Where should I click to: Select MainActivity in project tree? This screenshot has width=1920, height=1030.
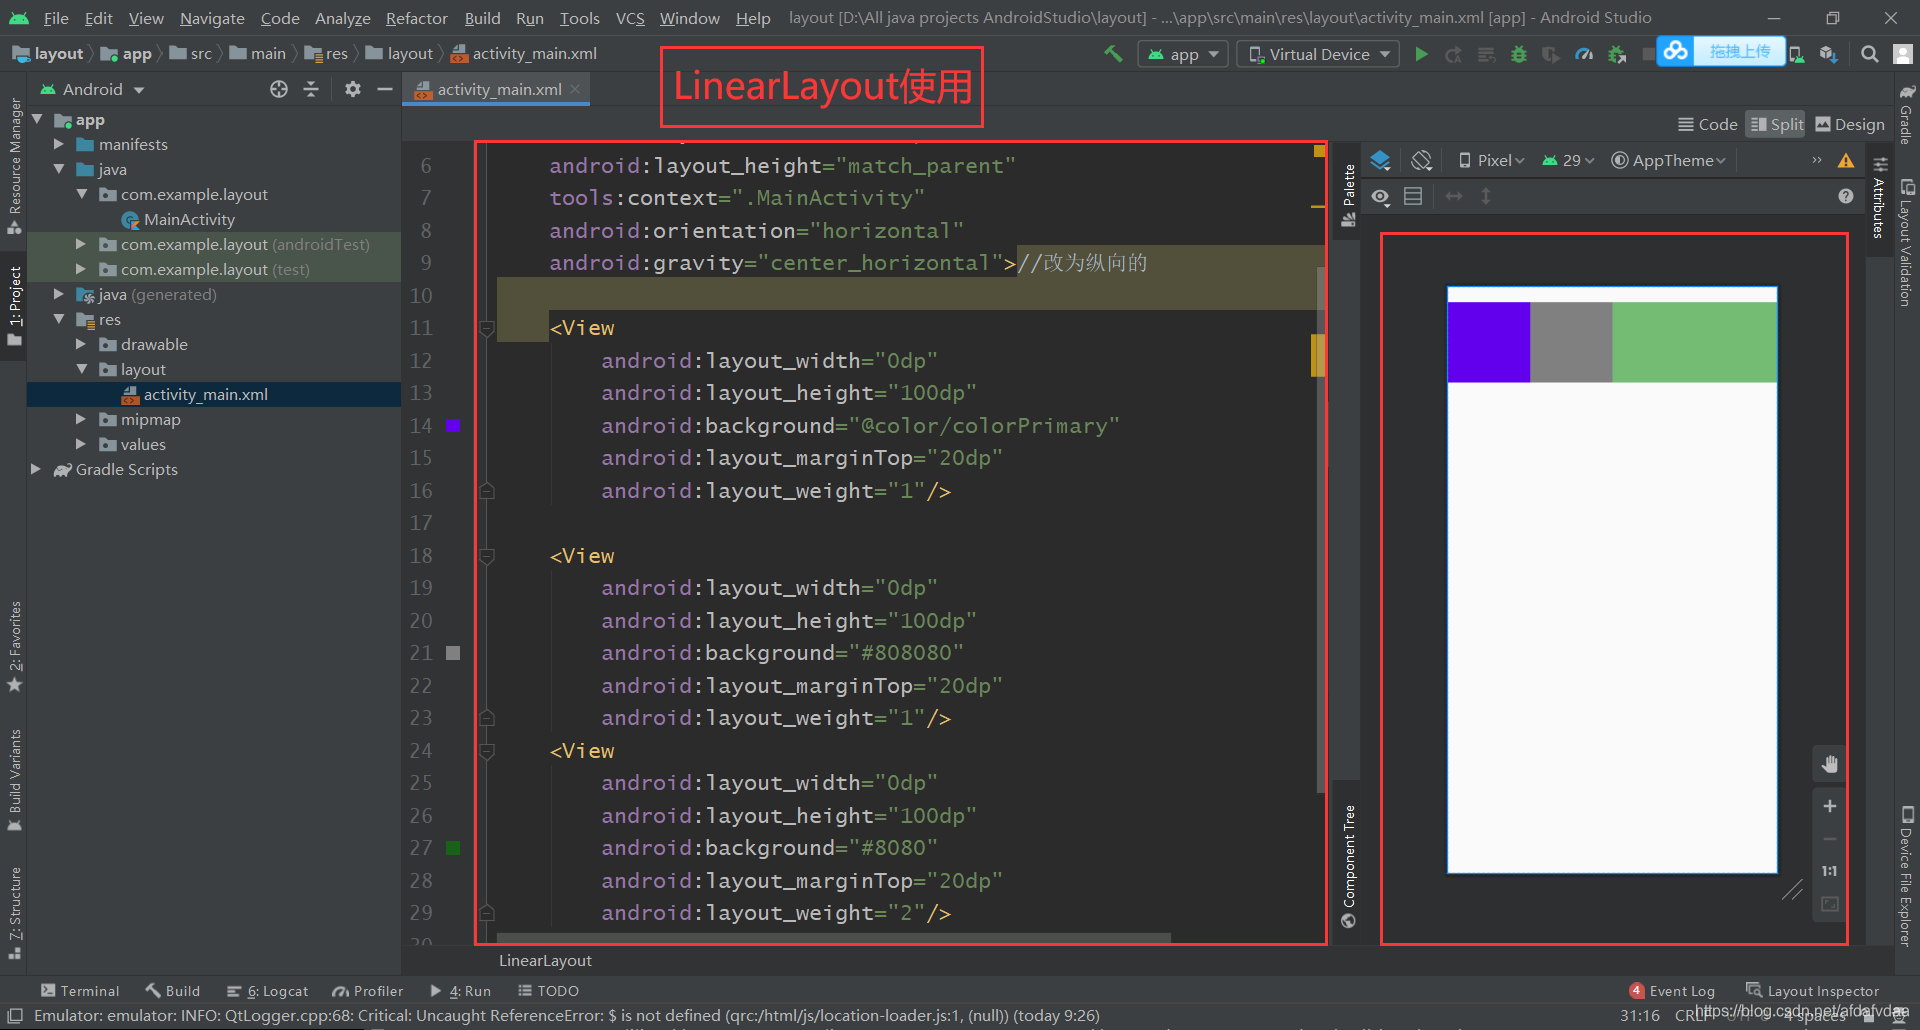(x=189, y=219)
